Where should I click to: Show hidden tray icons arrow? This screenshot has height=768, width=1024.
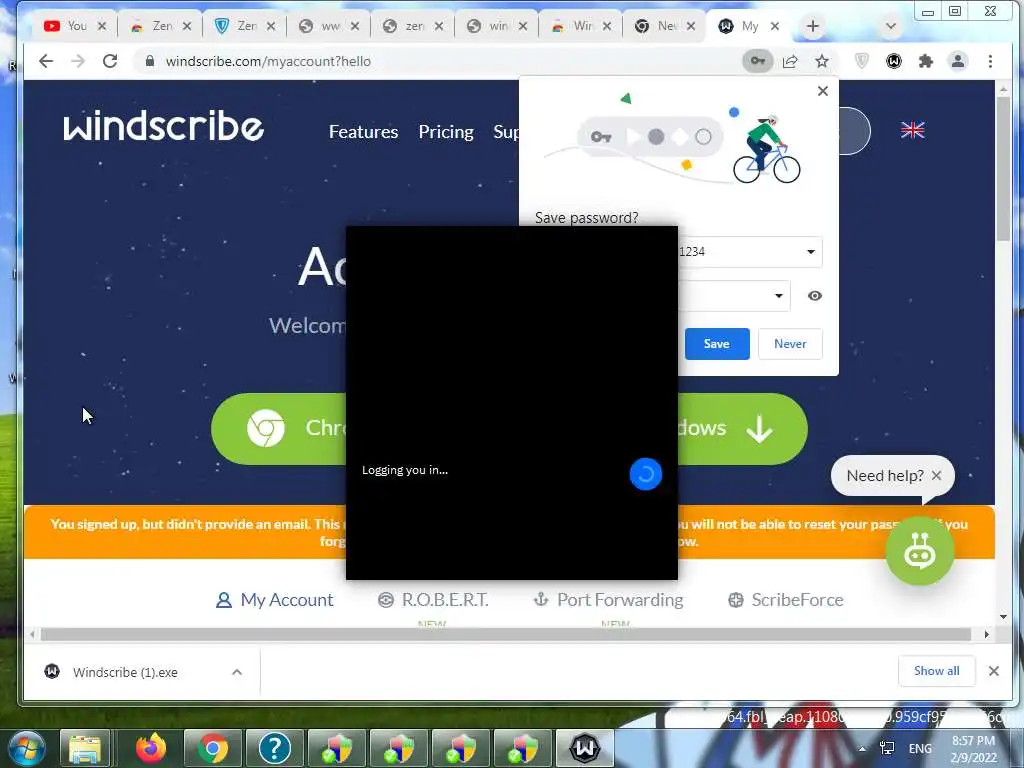coord(862,749)
